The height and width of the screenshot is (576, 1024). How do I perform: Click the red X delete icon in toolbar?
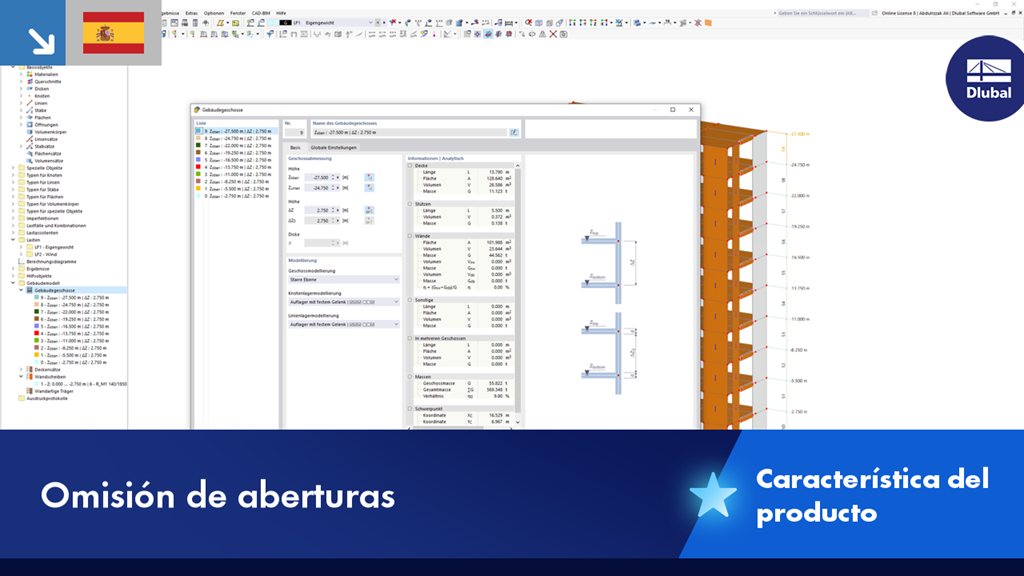click(551, 34)
